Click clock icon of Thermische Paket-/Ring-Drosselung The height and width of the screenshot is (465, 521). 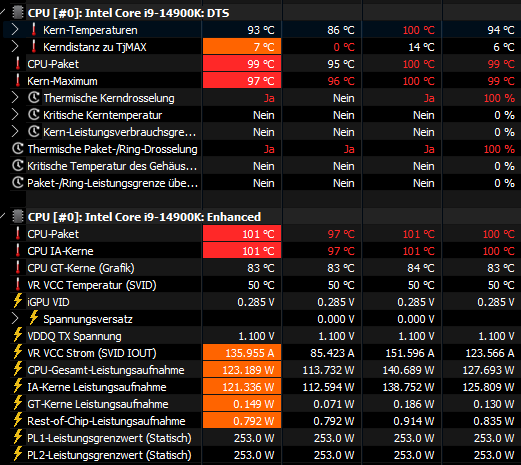point(18,149)
